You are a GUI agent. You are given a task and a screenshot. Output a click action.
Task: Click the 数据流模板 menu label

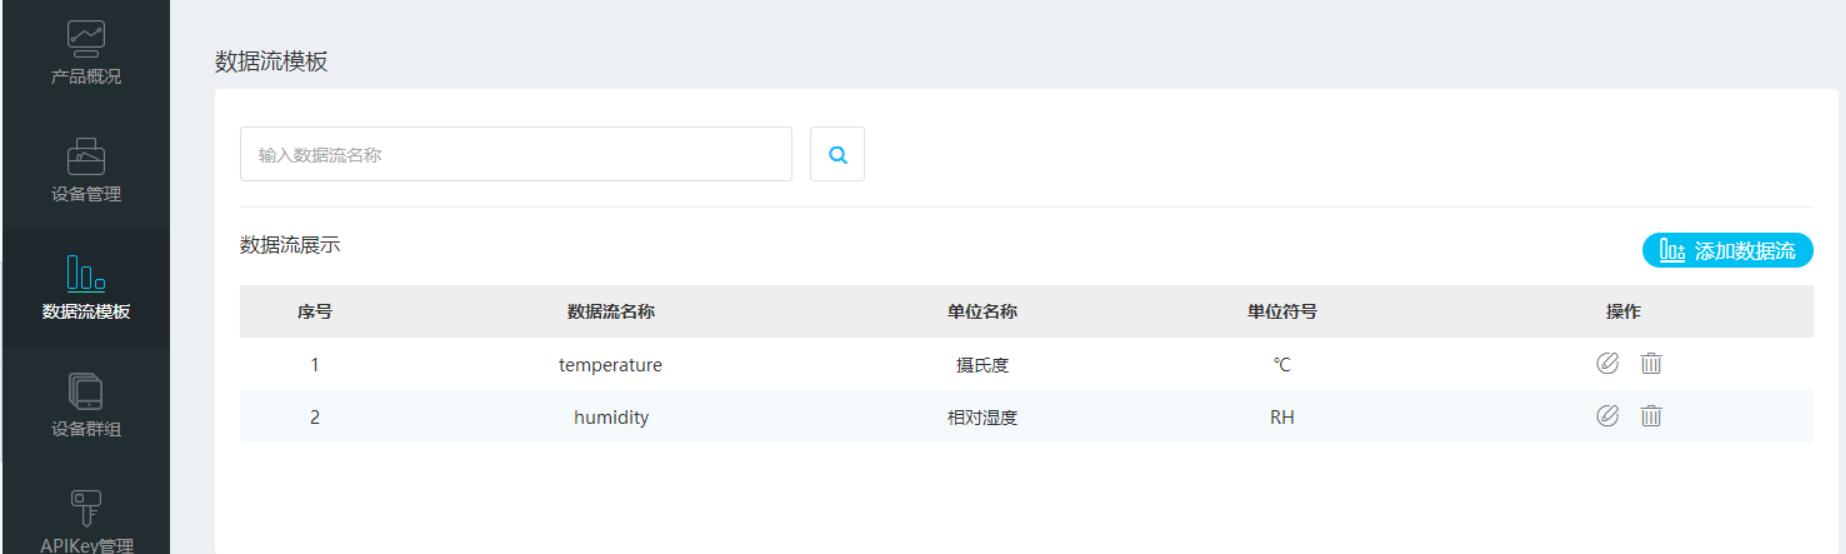click(86, 312)
